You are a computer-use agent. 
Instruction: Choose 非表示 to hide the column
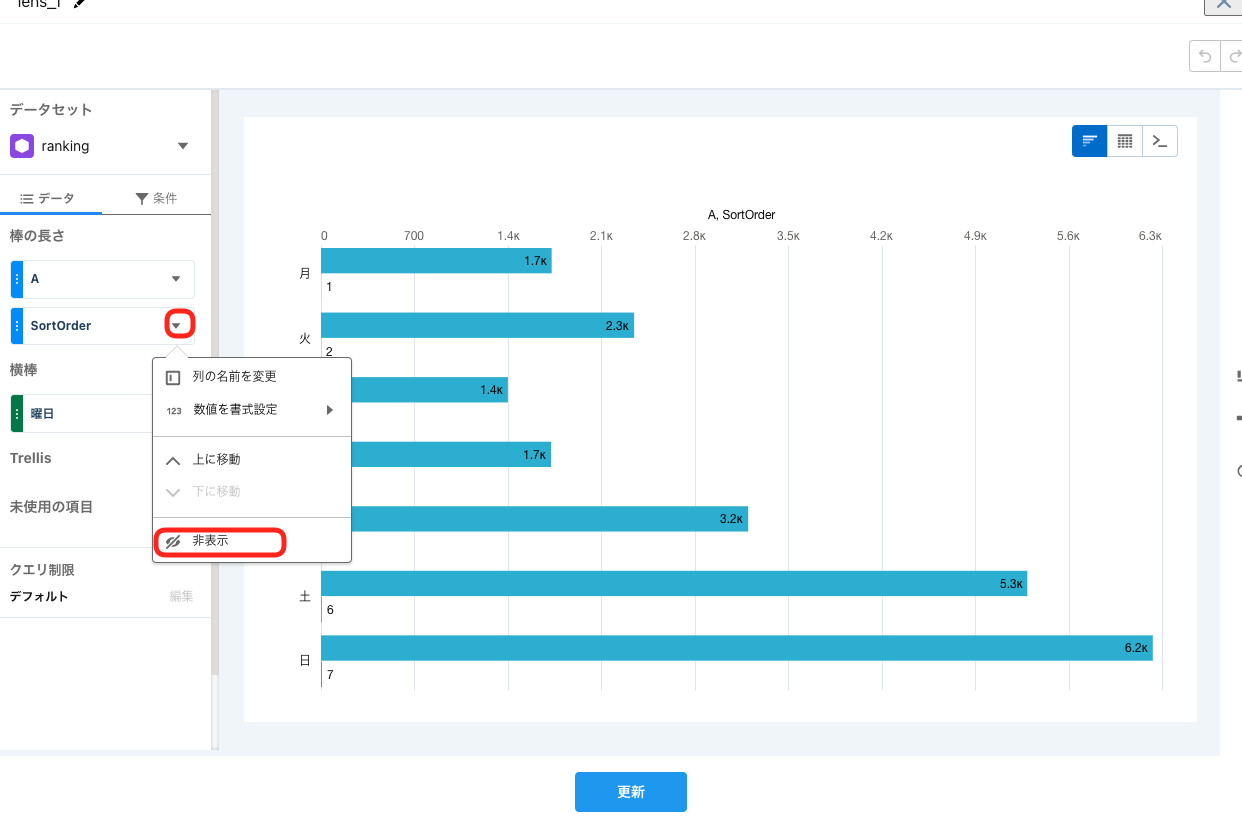pyautogui.click(x=252, y=540)
